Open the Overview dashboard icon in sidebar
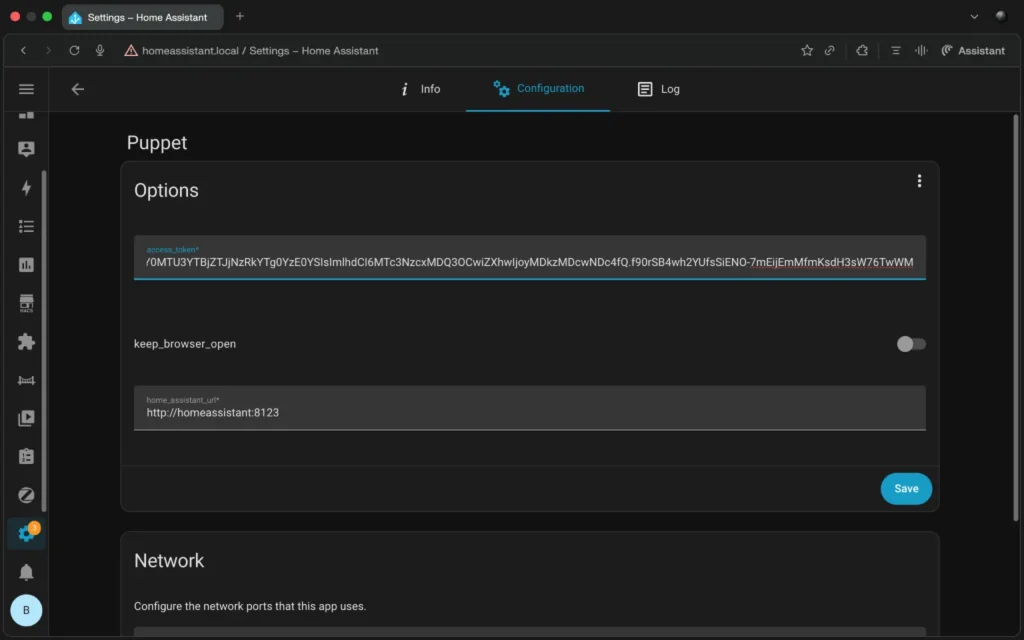1024x640 pixels. (26, 116)
